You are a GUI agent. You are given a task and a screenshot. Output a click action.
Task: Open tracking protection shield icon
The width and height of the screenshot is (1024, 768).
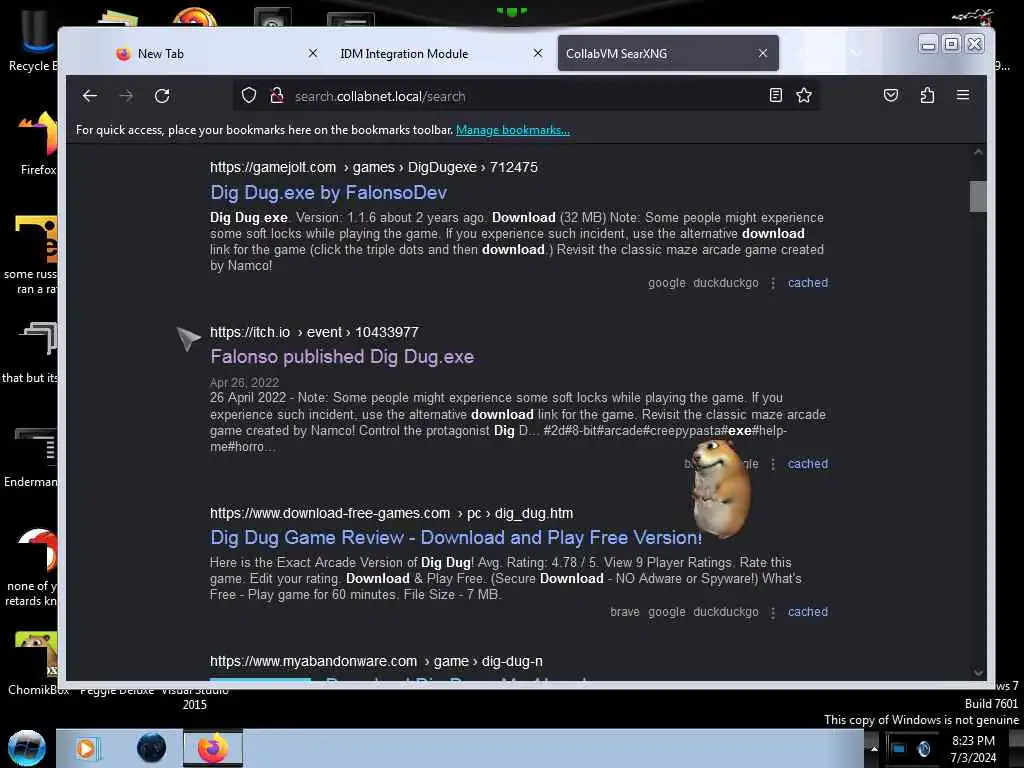249,95
